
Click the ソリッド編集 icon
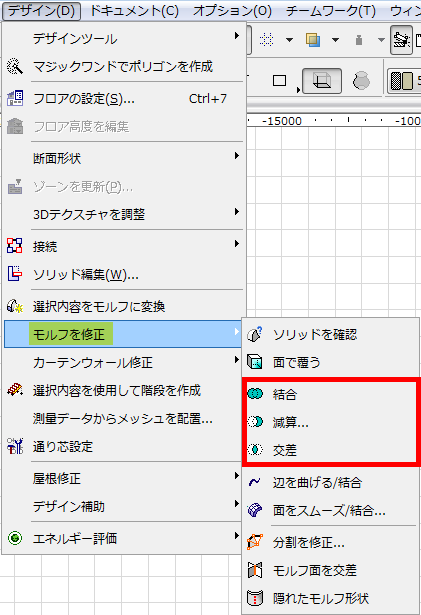pyautogui.click(x=15, y=274)
